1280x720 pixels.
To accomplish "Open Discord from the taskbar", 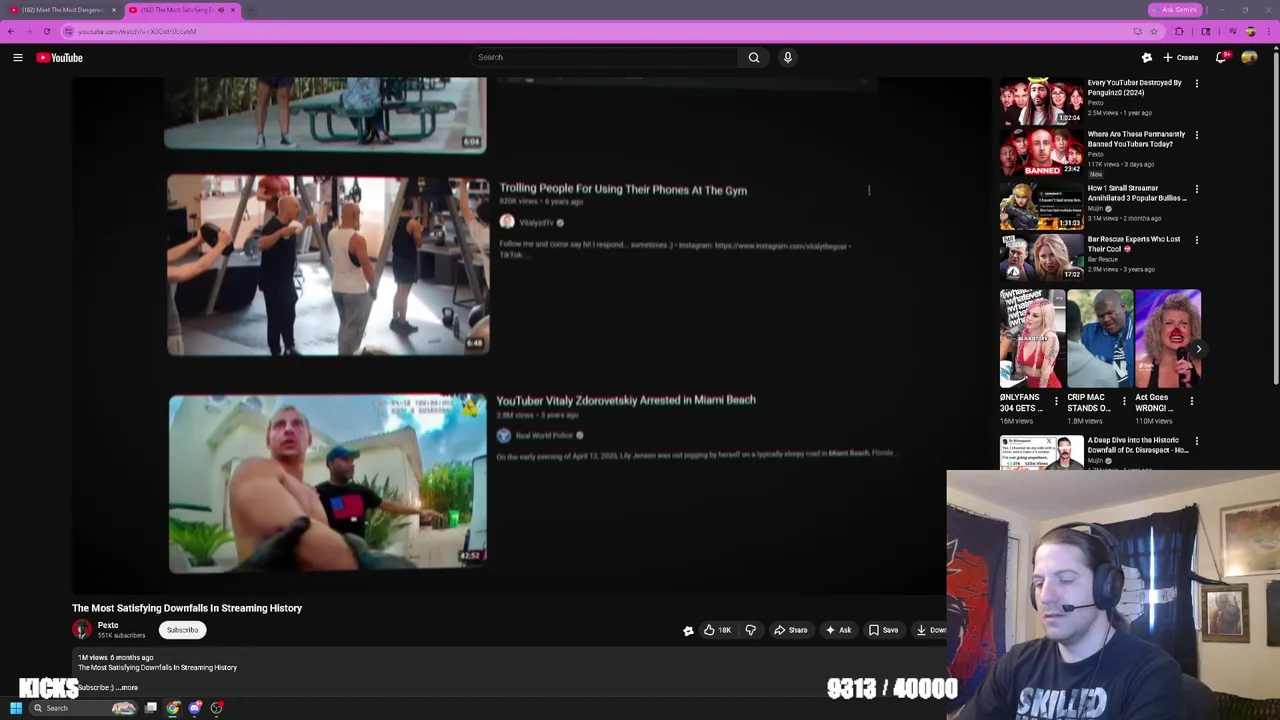I will click(195, 708).
